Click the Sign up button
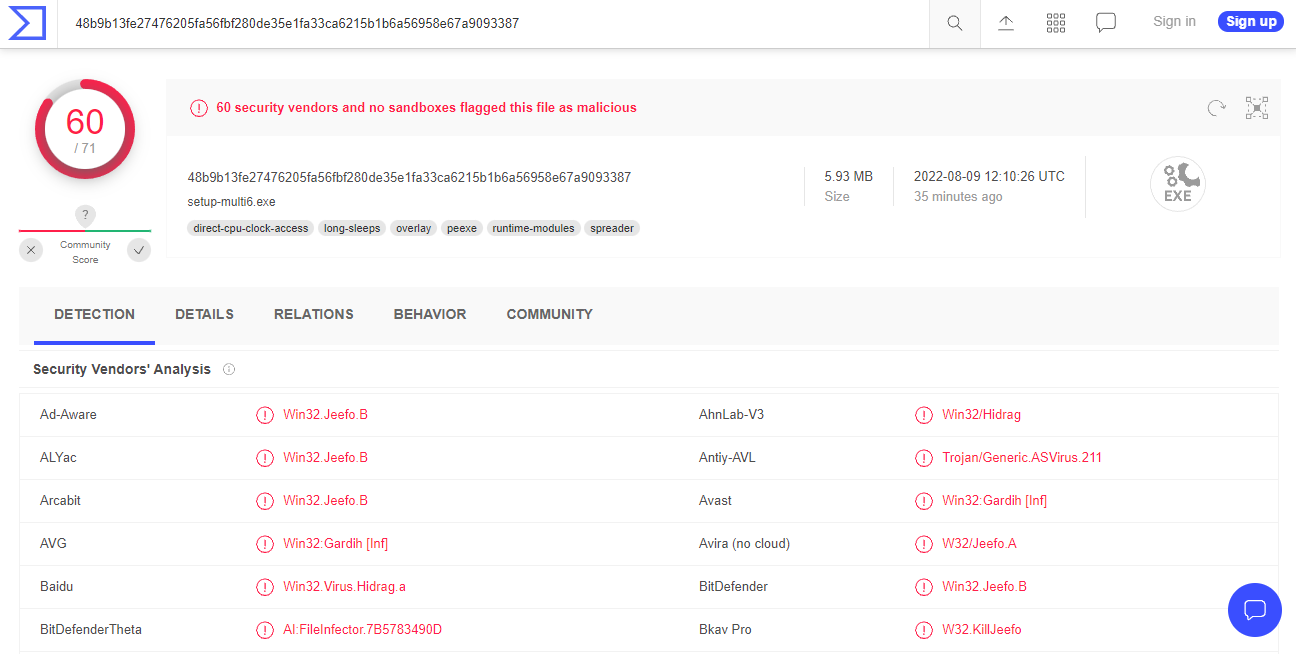The height and width of the screenshot is (654, 1296). (1251, 21)
